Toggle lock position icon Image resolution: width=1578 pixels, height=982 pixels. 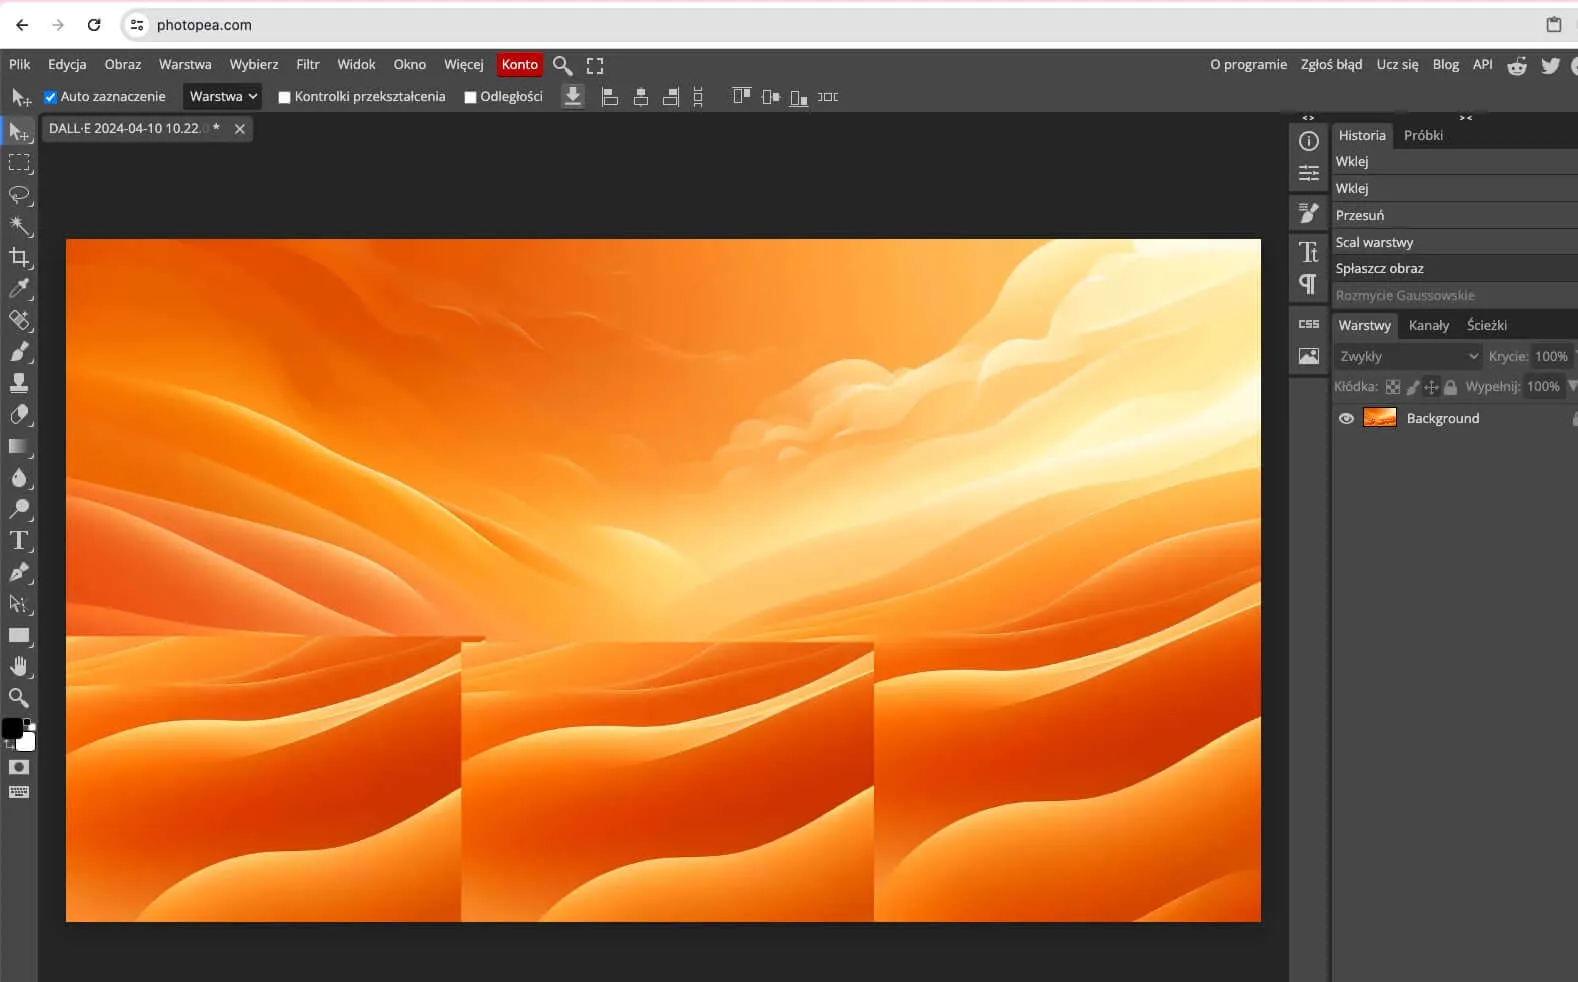tap(1431, 387)
